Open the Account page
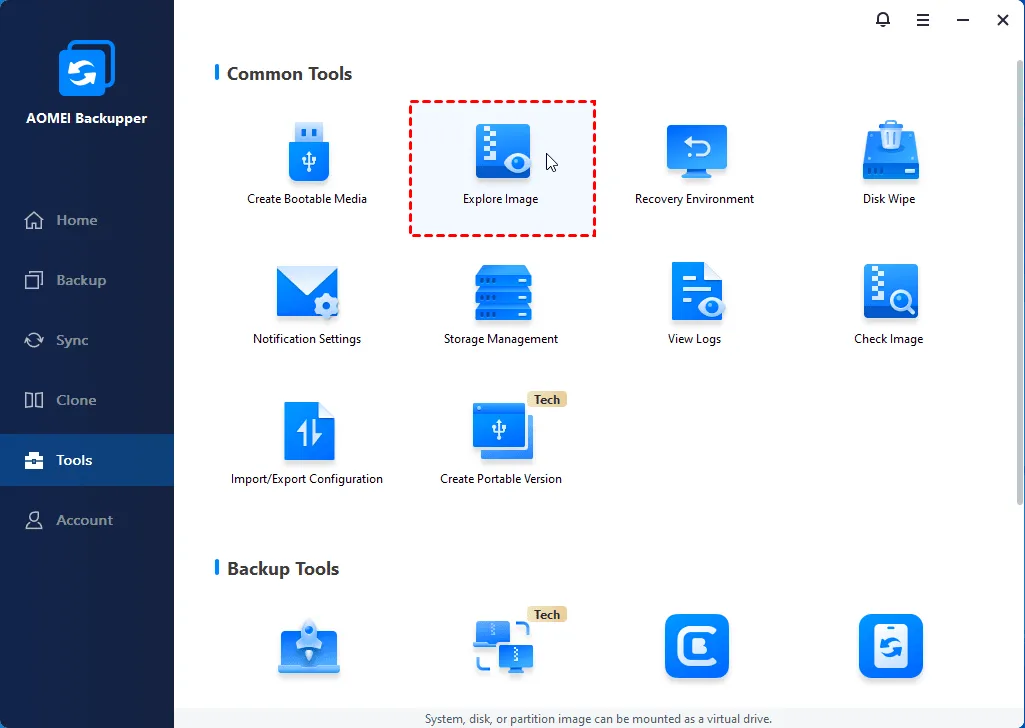Screen dimensions: 1025x728 pyautogui.click(x=84, y=520)
